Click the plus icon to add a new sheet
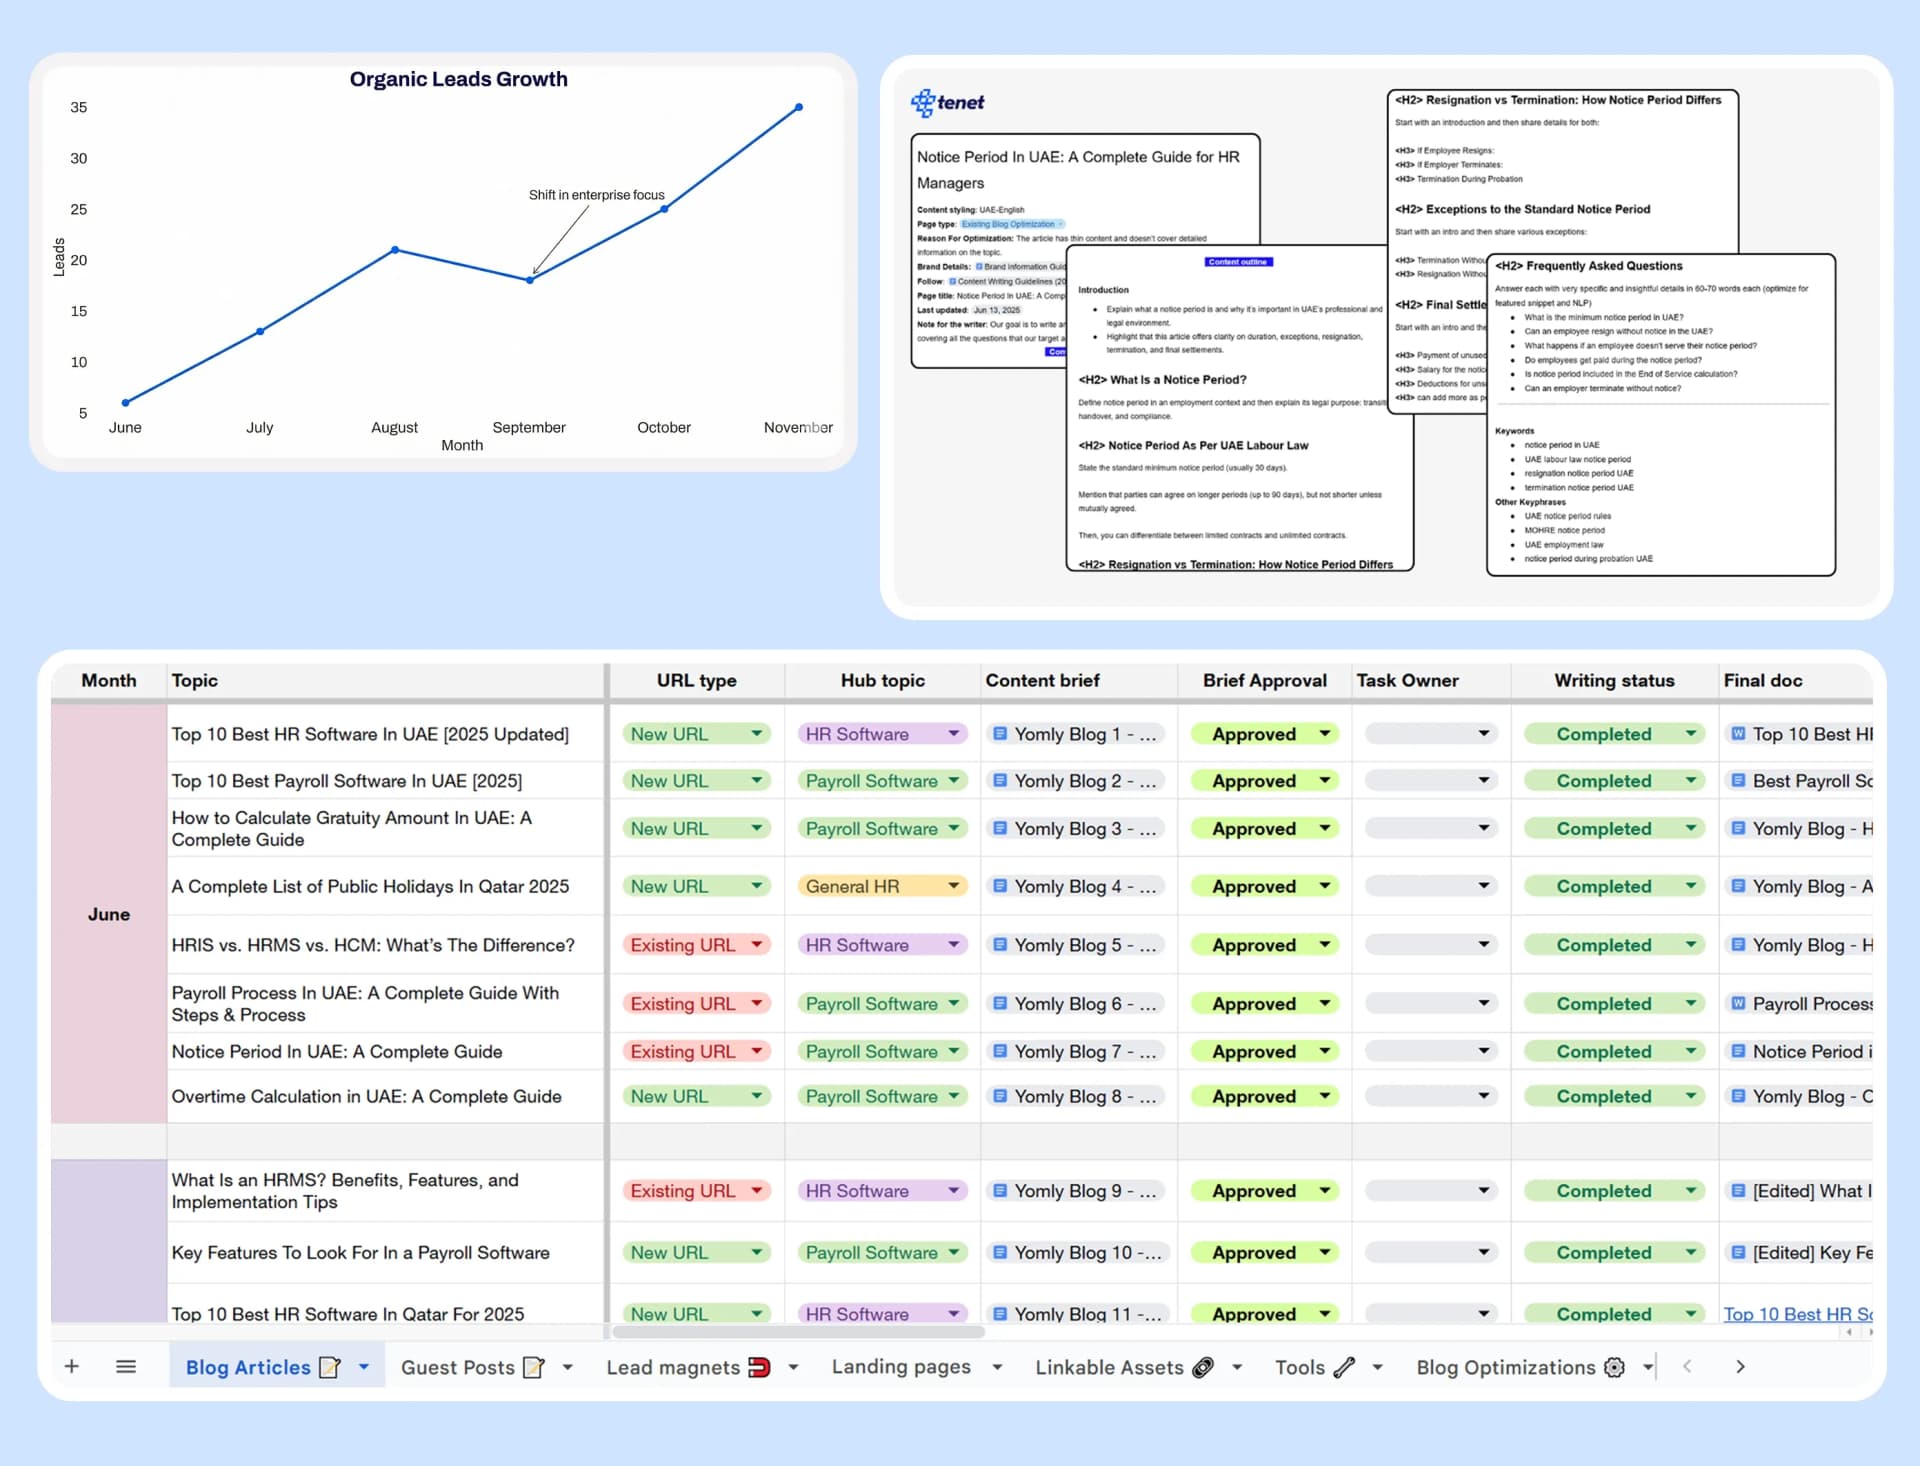Viewport: 1920px width, 1466px height. (71, 1366)
